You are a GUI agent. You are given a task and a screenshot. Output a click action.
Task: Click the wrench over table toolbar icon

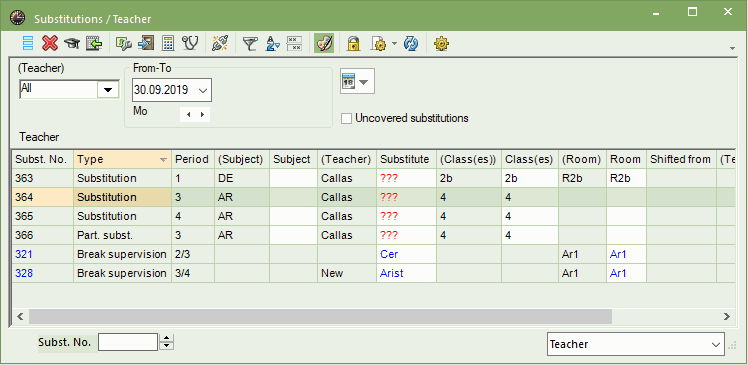point(124,43)
